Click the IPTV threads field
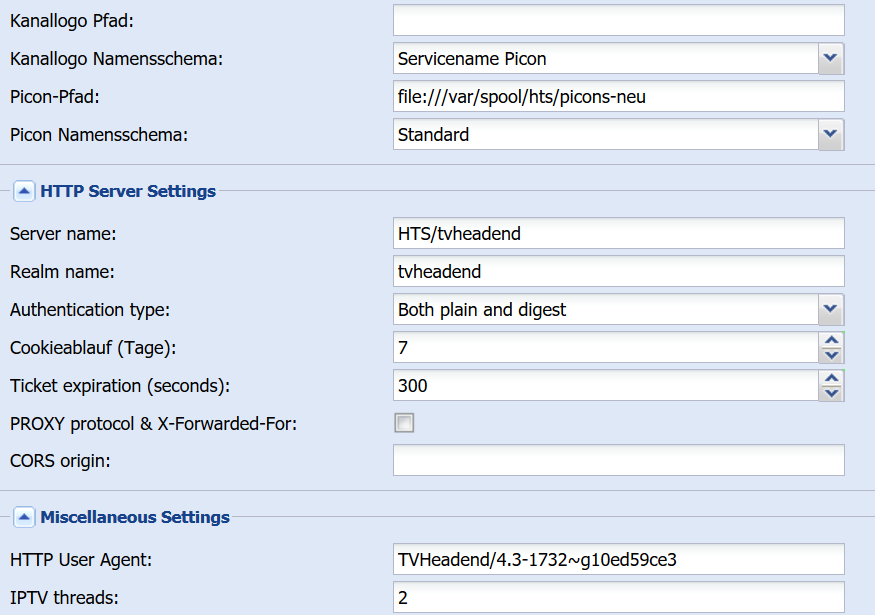This screenshot has height=615, width=875. tap(618, 597)
